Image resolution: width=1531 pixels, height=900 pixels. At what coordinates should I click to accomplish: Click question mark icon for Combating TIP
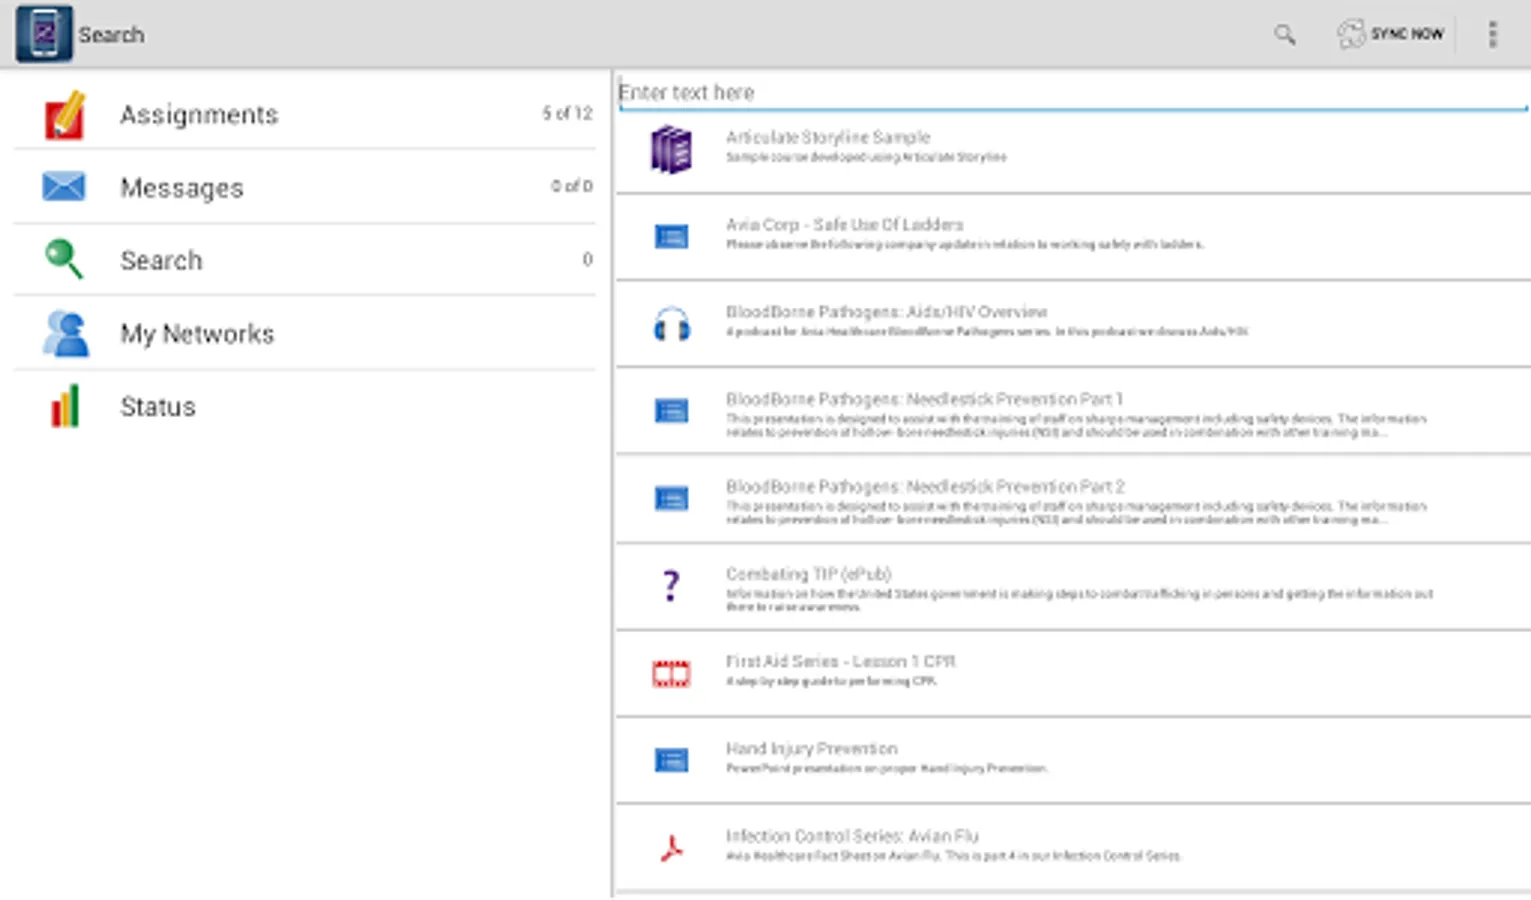coord(671,585)
